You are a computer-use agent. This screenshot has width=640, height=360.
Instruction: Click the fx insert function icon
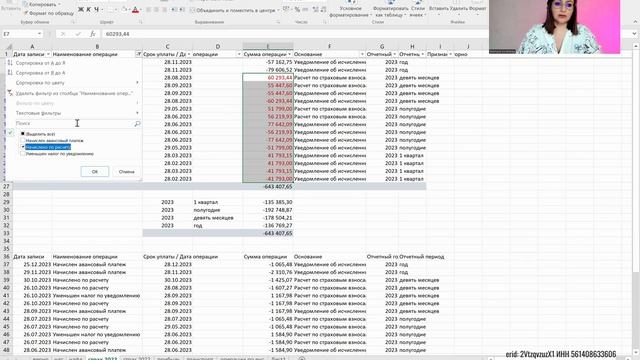pos(93,34)
